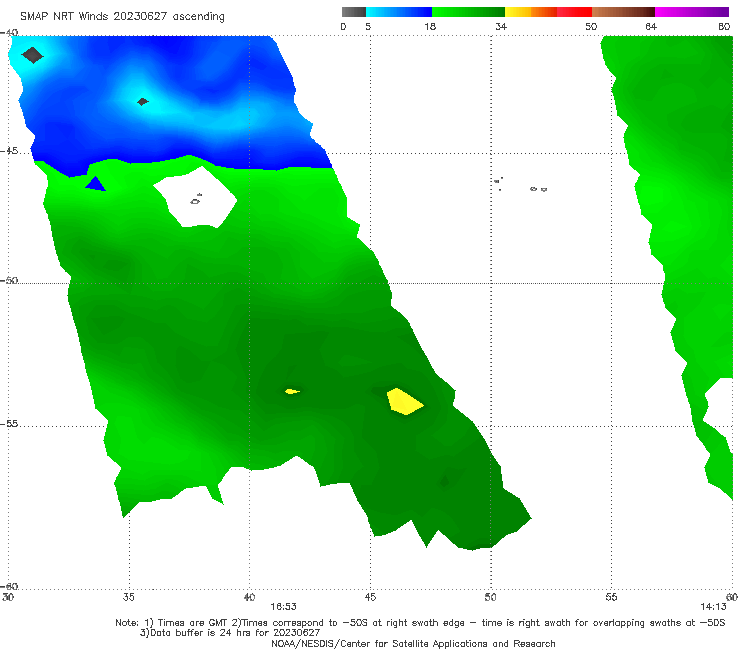Click the longitude axis label '45'
Viewport: 740px width, 650px height.
(370, 597)
